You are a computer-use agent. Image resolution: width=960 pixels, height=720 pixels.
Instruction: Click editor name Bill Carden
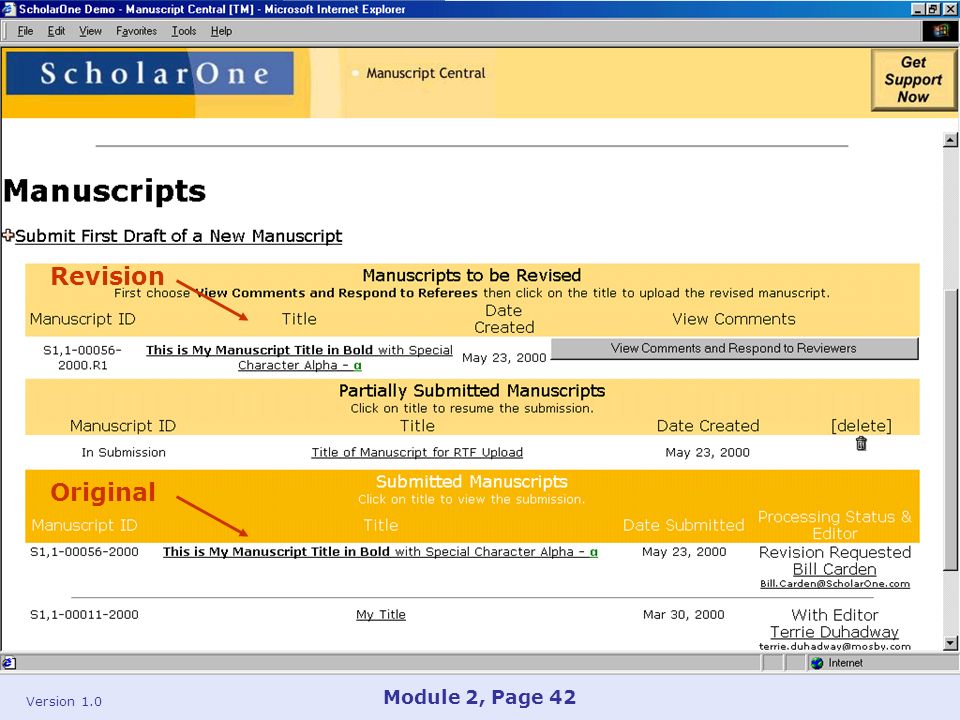(834, 569)
